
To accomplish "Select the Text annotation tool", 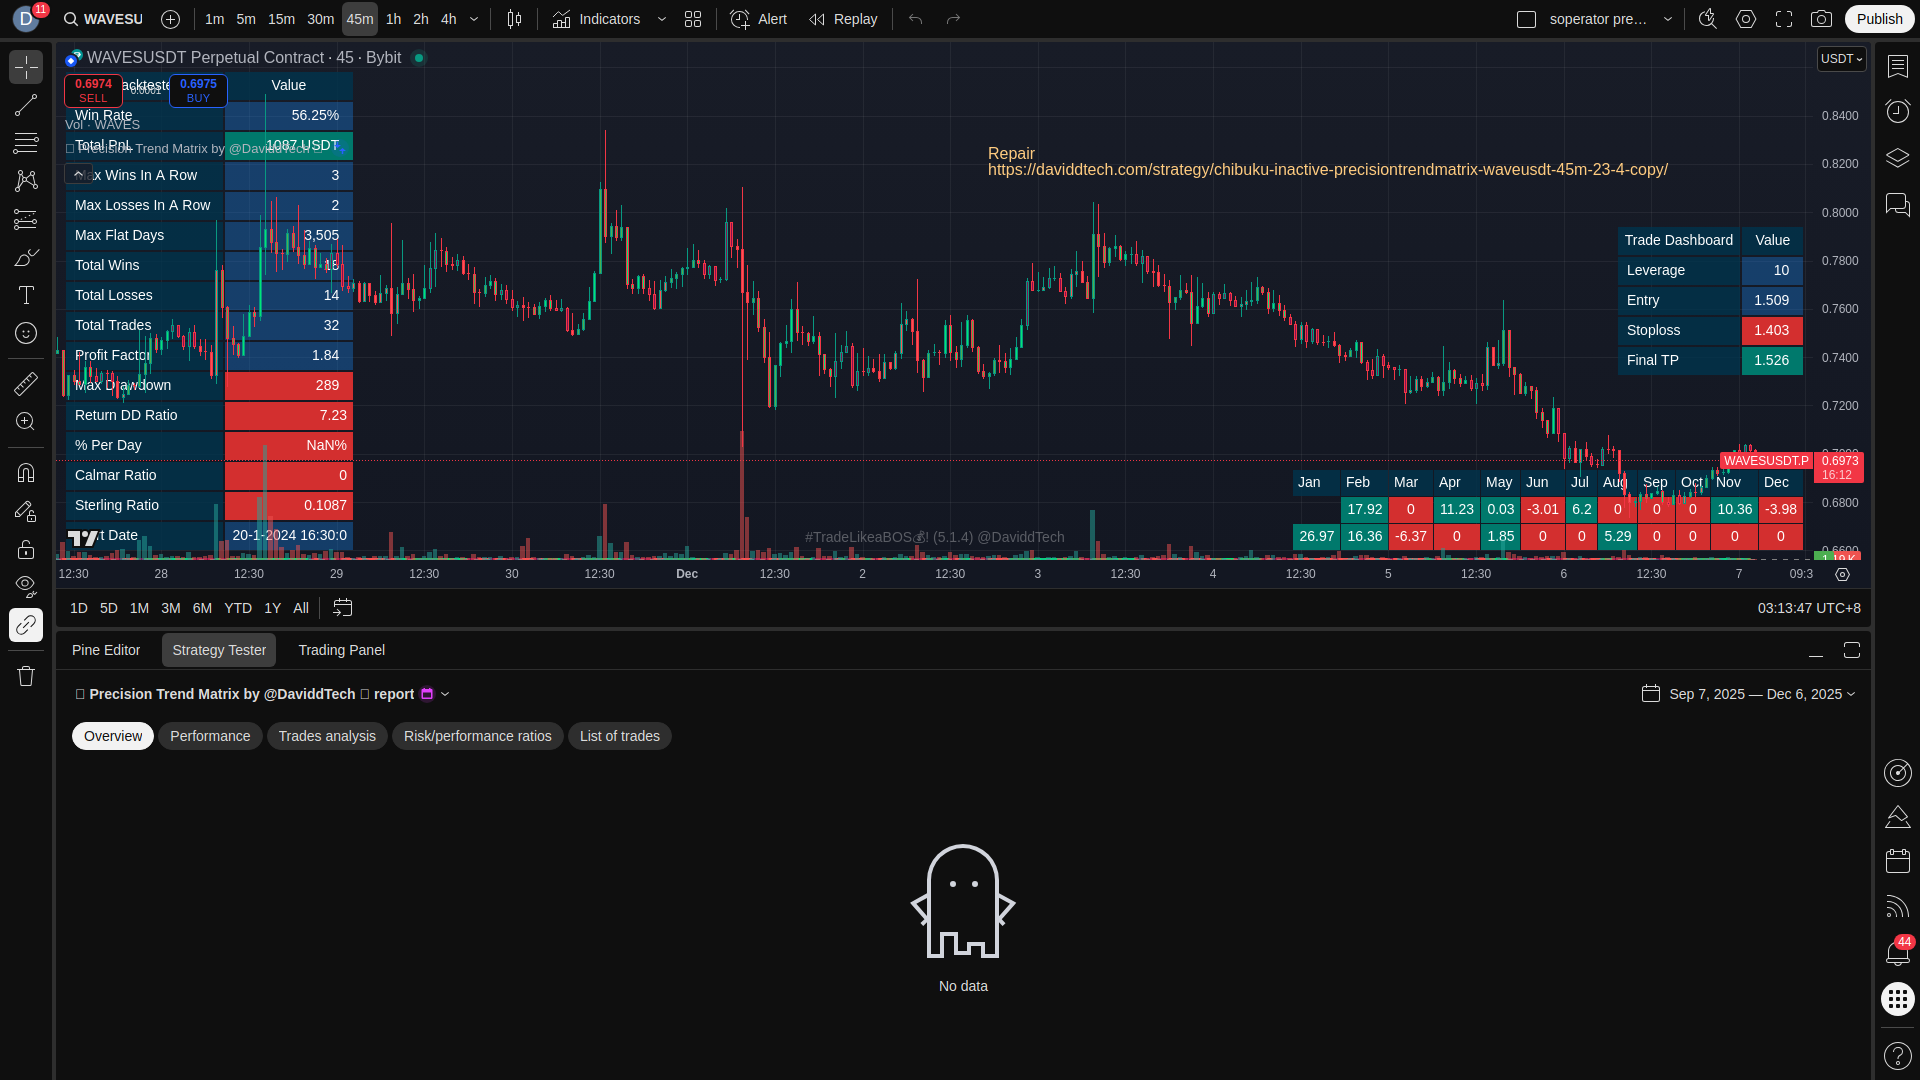I will pyautogui.click(x=26, y=295).
